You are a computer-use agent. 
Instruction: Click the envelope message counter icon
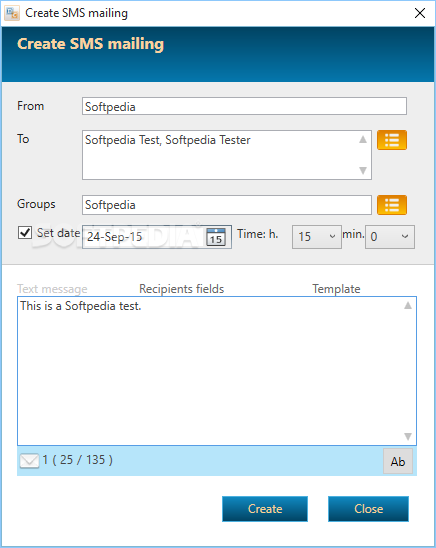tap(29, 460)
